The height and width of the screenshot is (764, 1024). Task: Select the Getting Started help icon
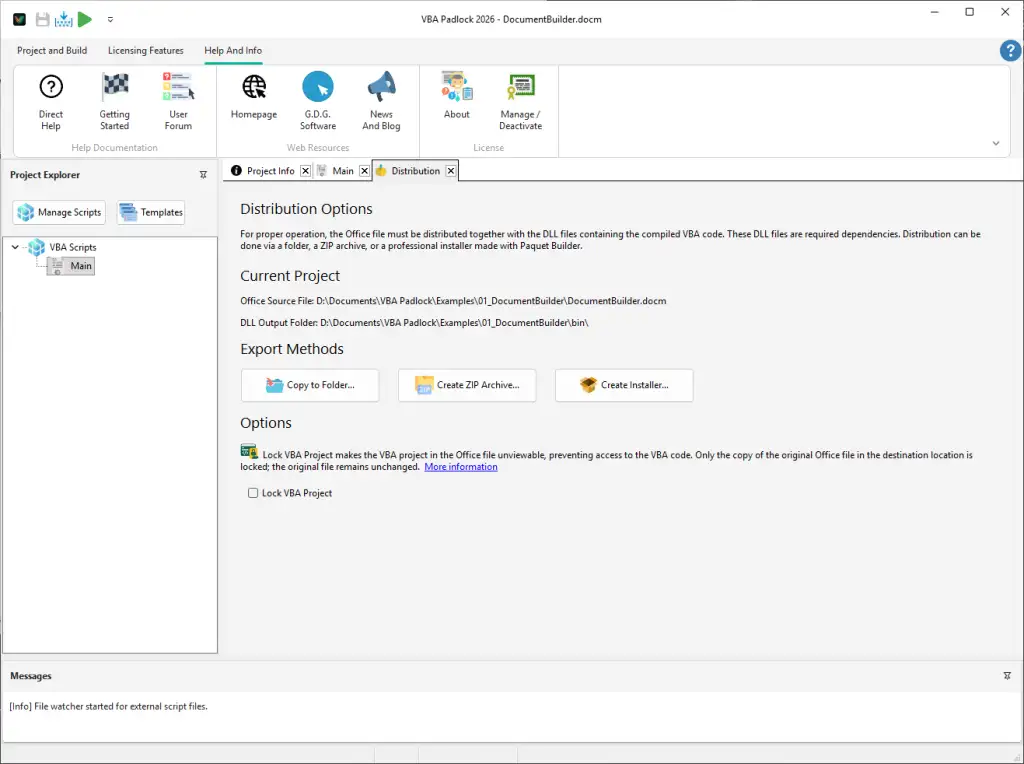[114, 100]
